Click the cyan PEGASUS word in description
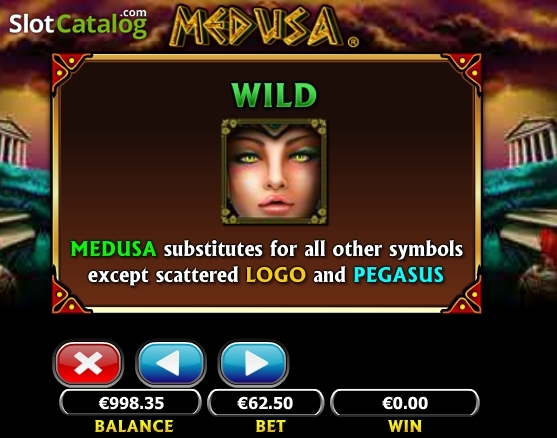This screenshot has height=438, width=557. [399, 275]
